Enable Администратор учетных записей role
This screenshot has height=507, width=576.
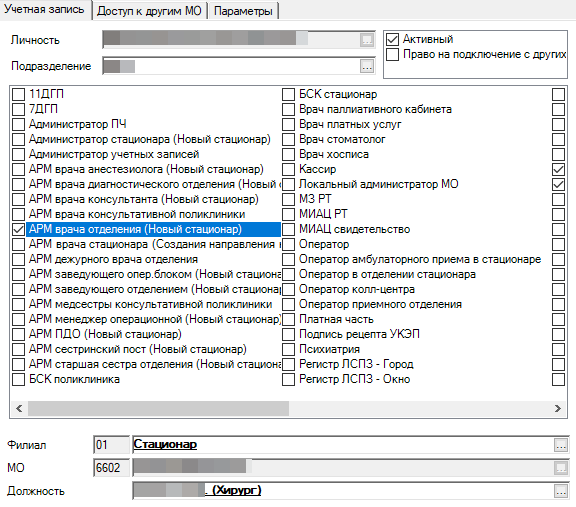(18, 154)
